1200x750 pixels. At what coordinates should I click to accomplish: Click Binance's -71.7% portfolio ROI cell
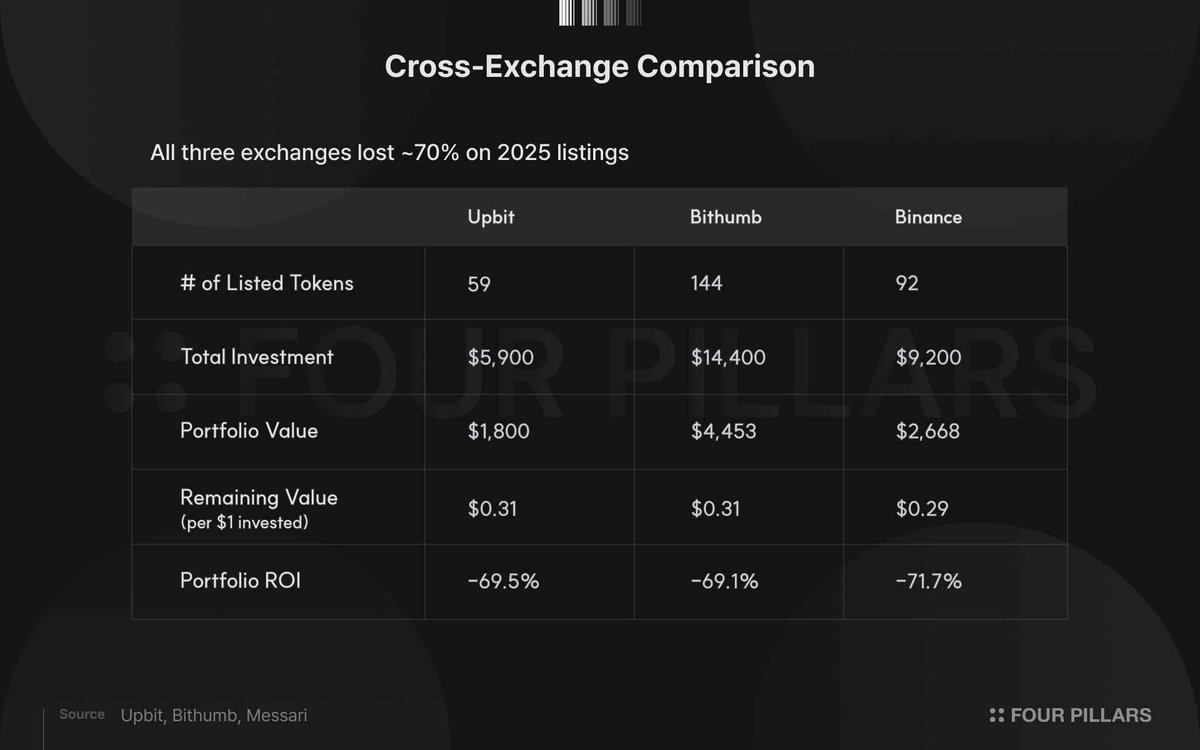[928, 581]
